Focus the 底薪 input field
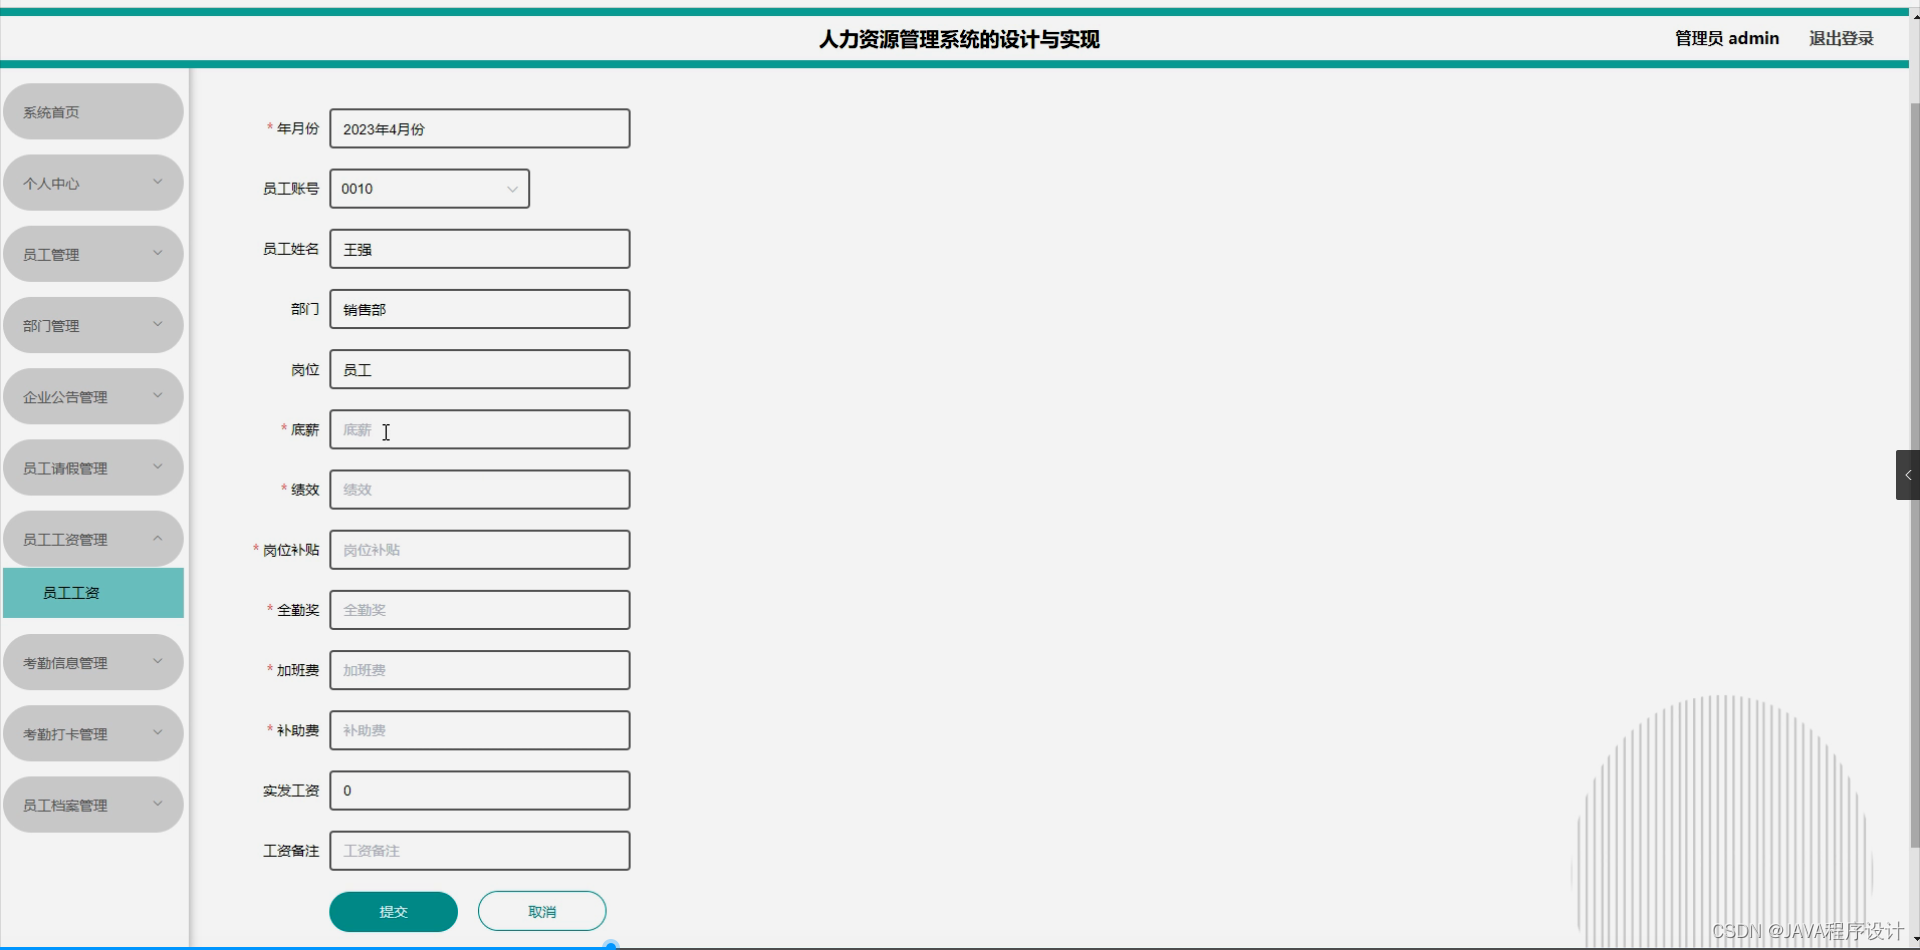The height and width of the screenshot is (950, 1920). pos(480,429)
